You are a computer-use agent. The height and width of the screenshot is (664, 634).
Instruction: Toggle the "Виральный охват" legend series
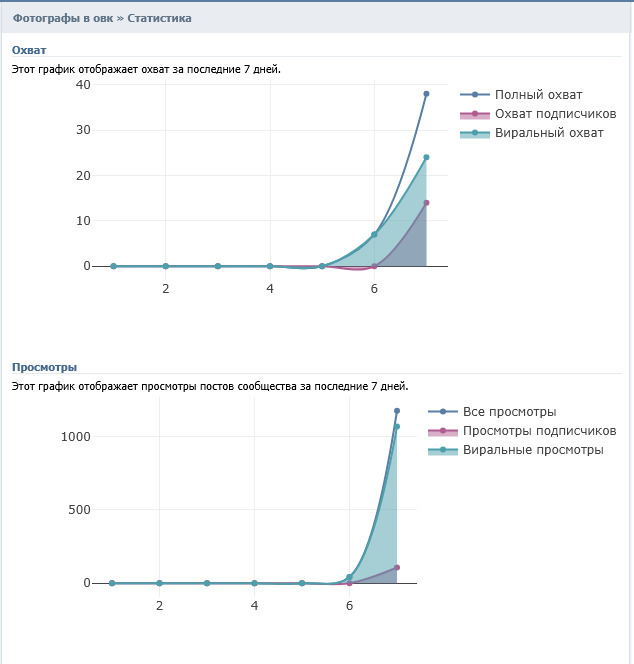[549, 133]
